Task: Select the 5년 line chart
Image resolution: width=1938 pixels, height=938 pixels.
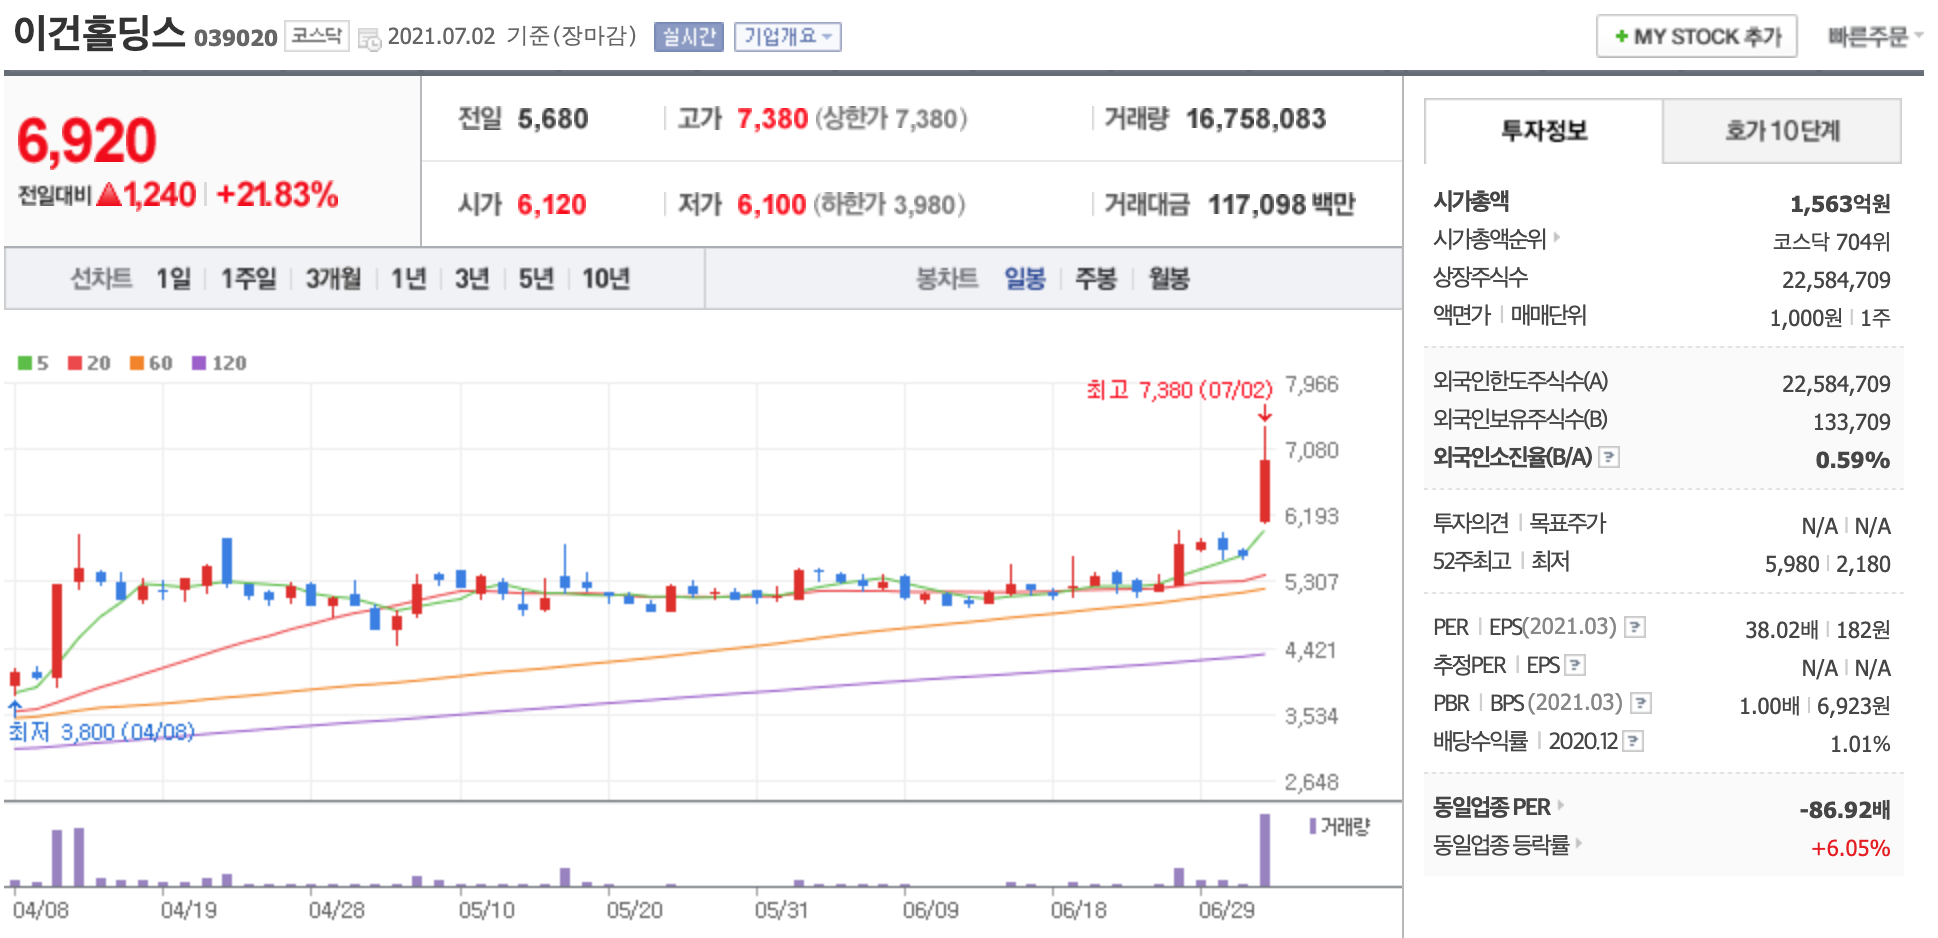Action: (x=536, y=278)
